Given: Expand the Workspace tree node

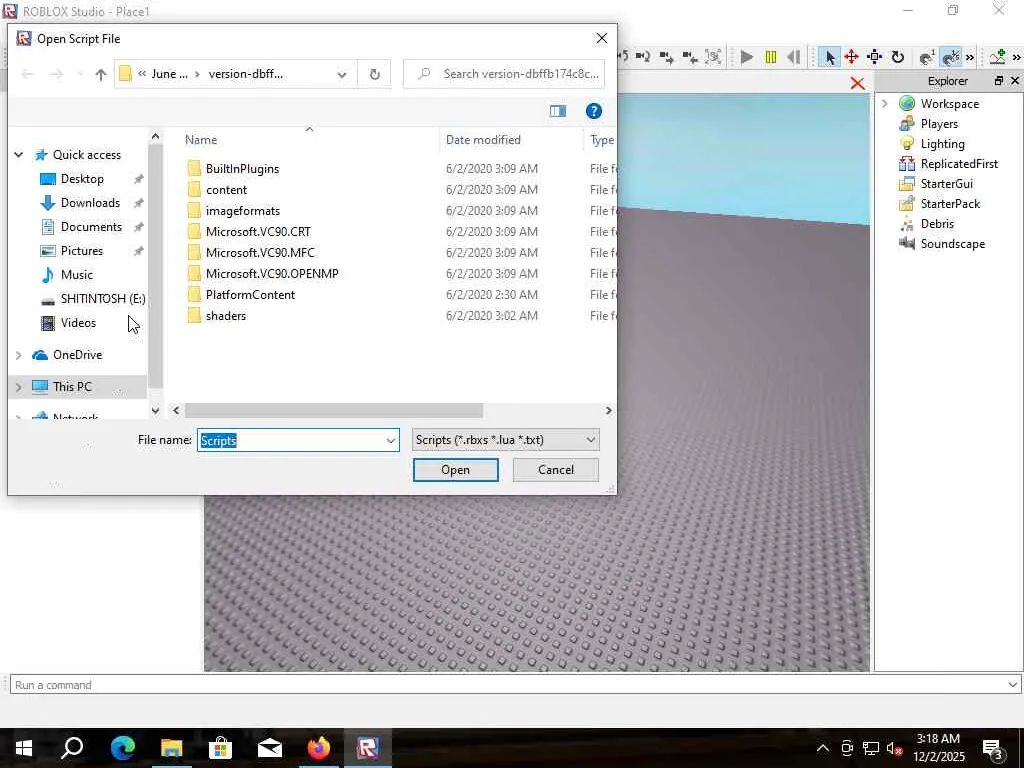Looking at the screenshot, I should tap(884, 103).
